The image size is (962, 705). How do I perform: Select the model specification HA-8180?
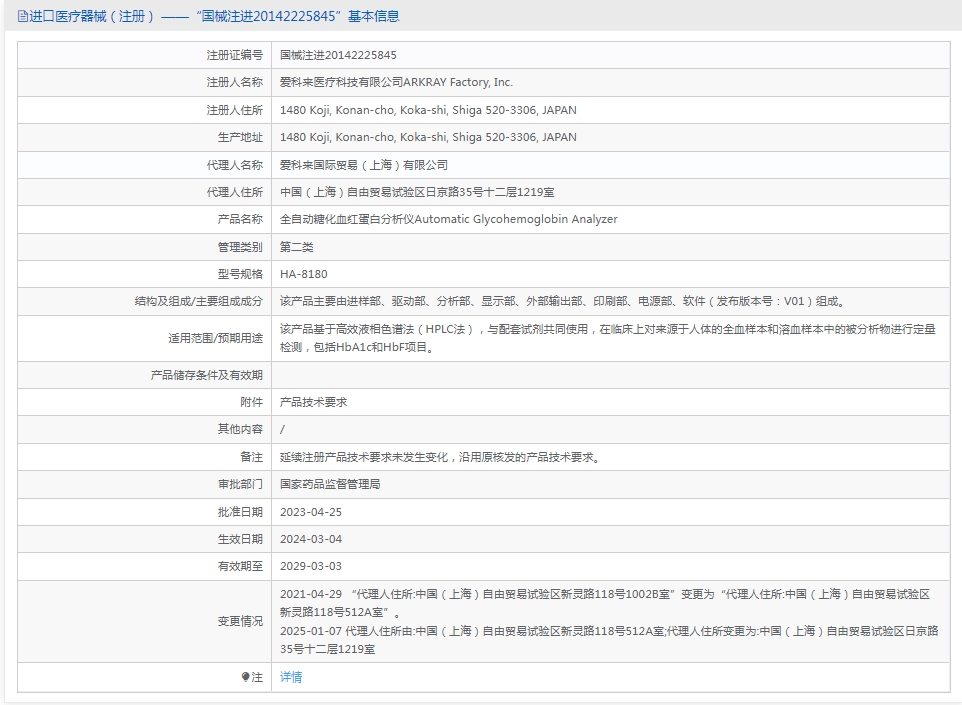[x=304, y=274]
